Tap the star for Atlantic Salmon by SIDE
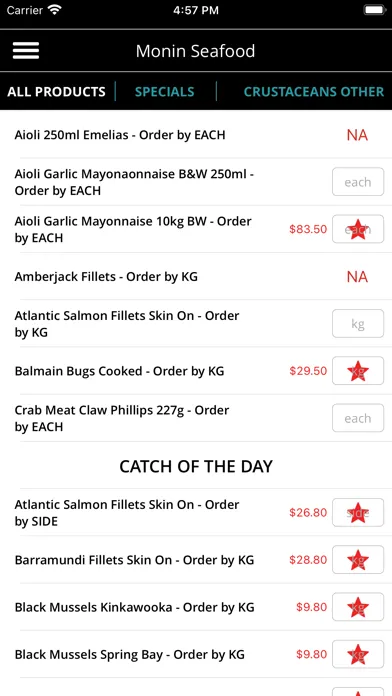The height and width of the screenshot is (696, 392). point(358,513)
